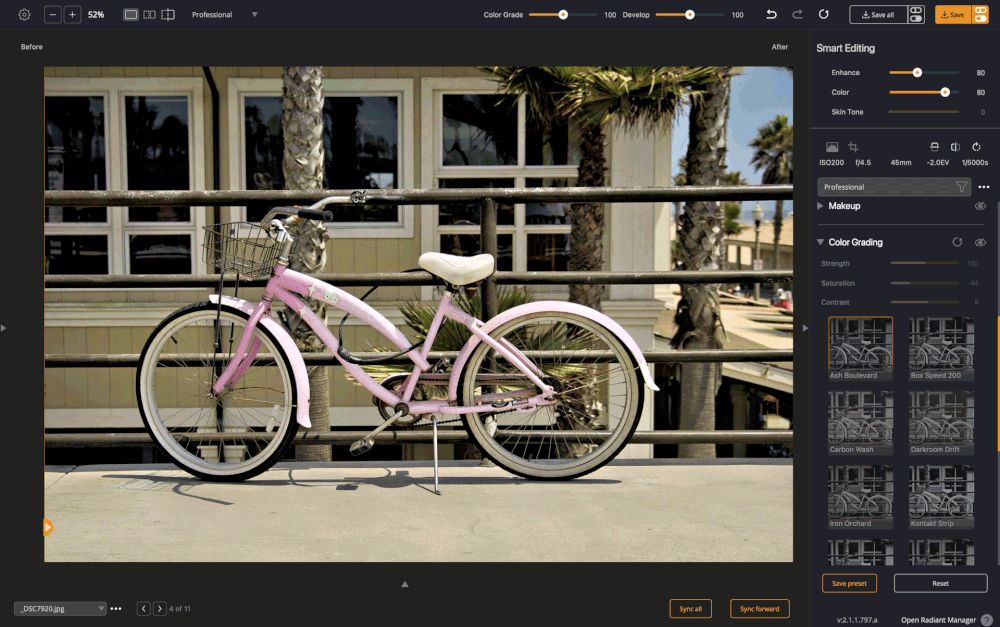This screenshot has height=627, width=1000.
Task: Open the three-dot menu beside Professional filter
Action: click(984, 187)
